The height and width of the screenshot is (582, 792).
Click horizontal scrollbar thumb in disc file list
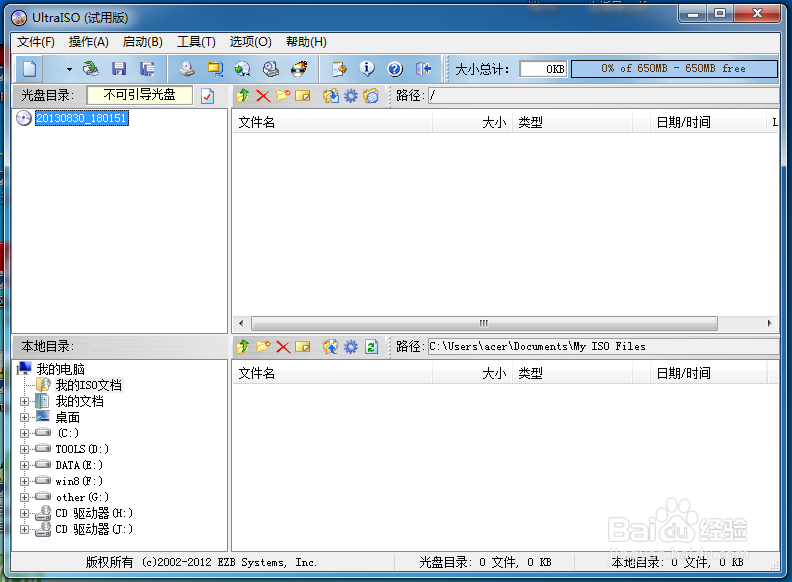click(x=484, y=323)
